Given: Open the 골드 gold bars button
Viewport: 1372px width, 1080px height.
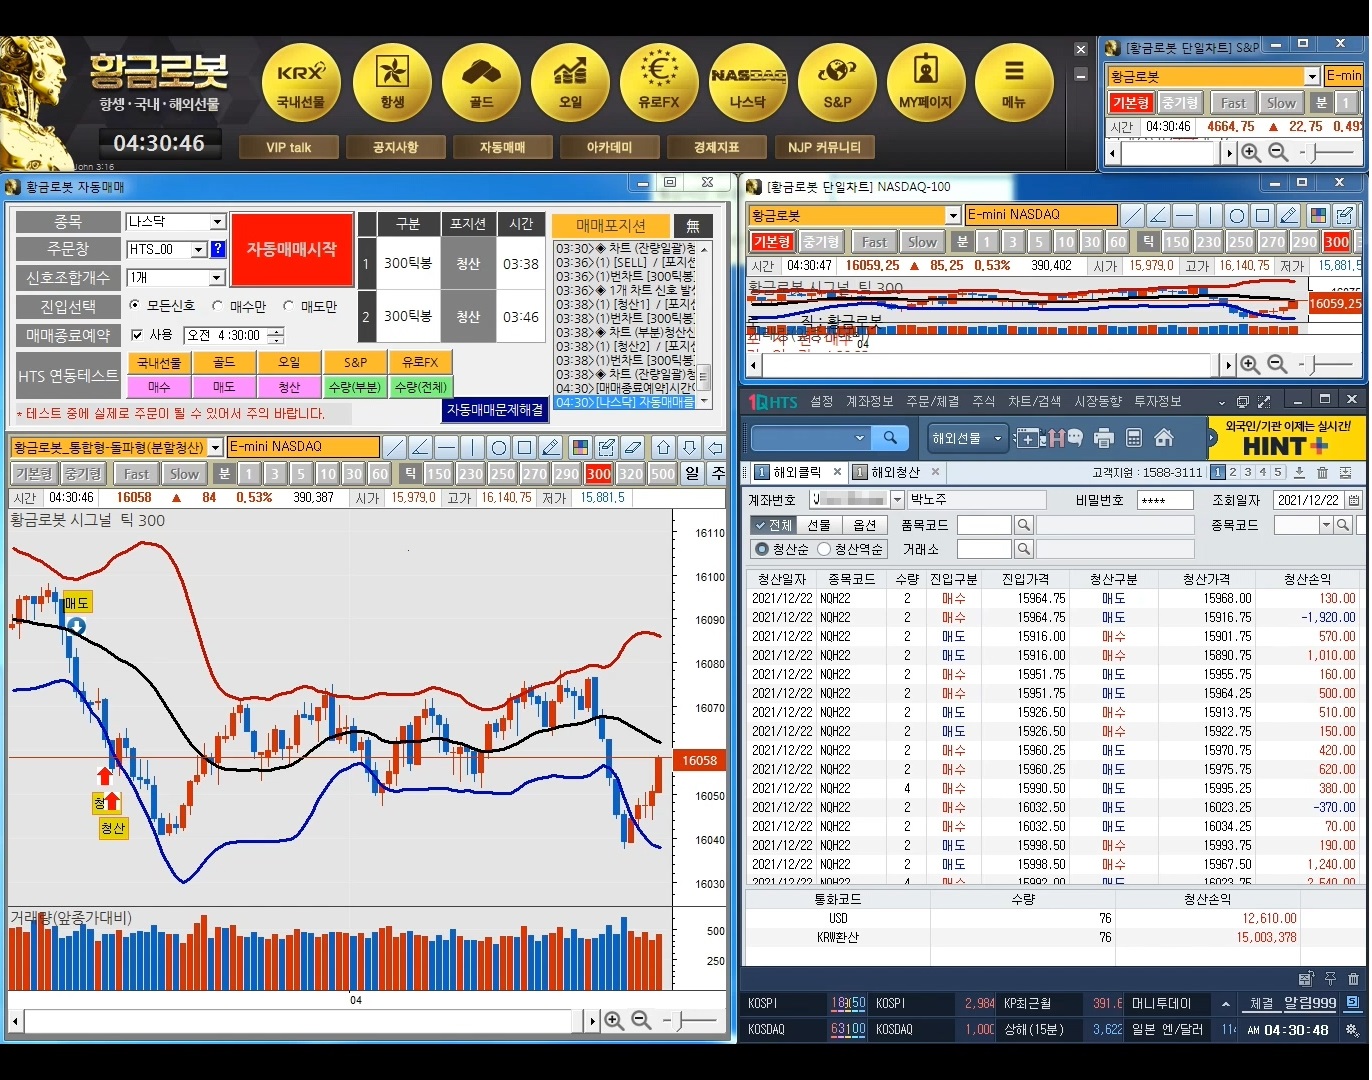Looking at the screenshot, I should coord(481,83).
